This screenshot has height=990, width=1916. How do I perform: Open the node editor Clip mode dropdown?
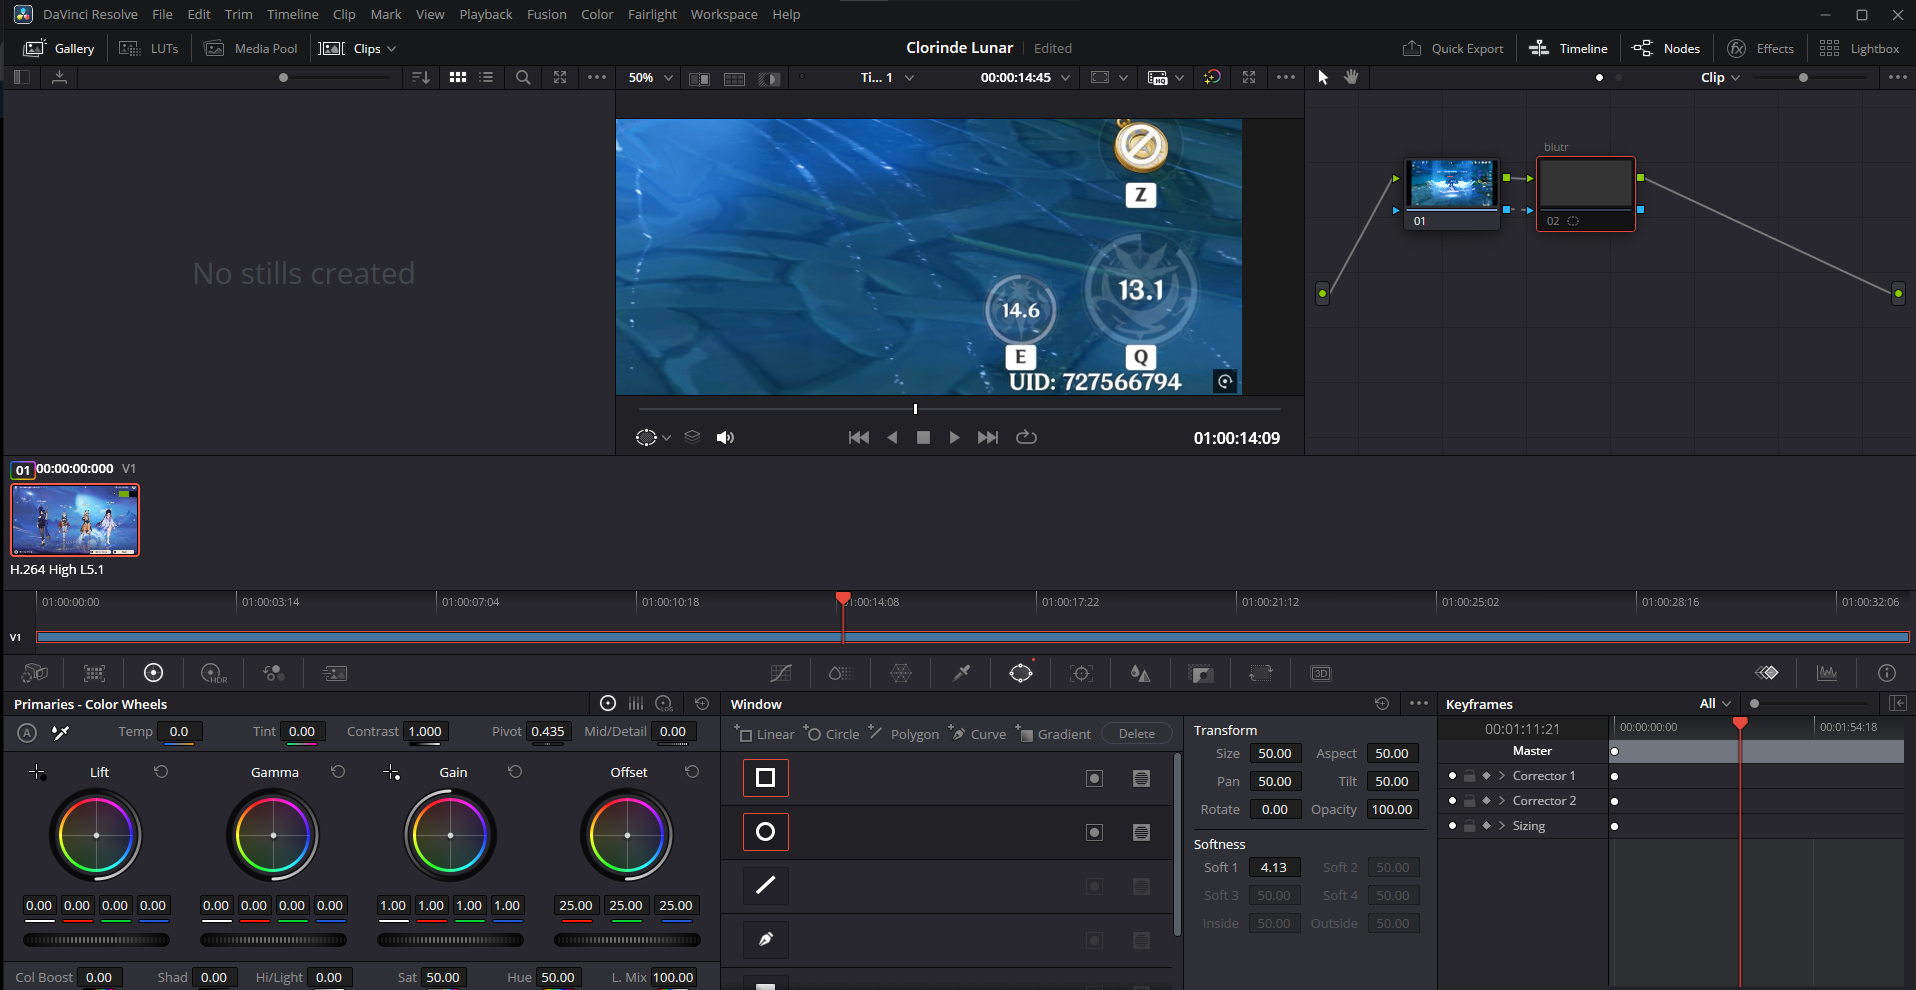pos(1721,77)
